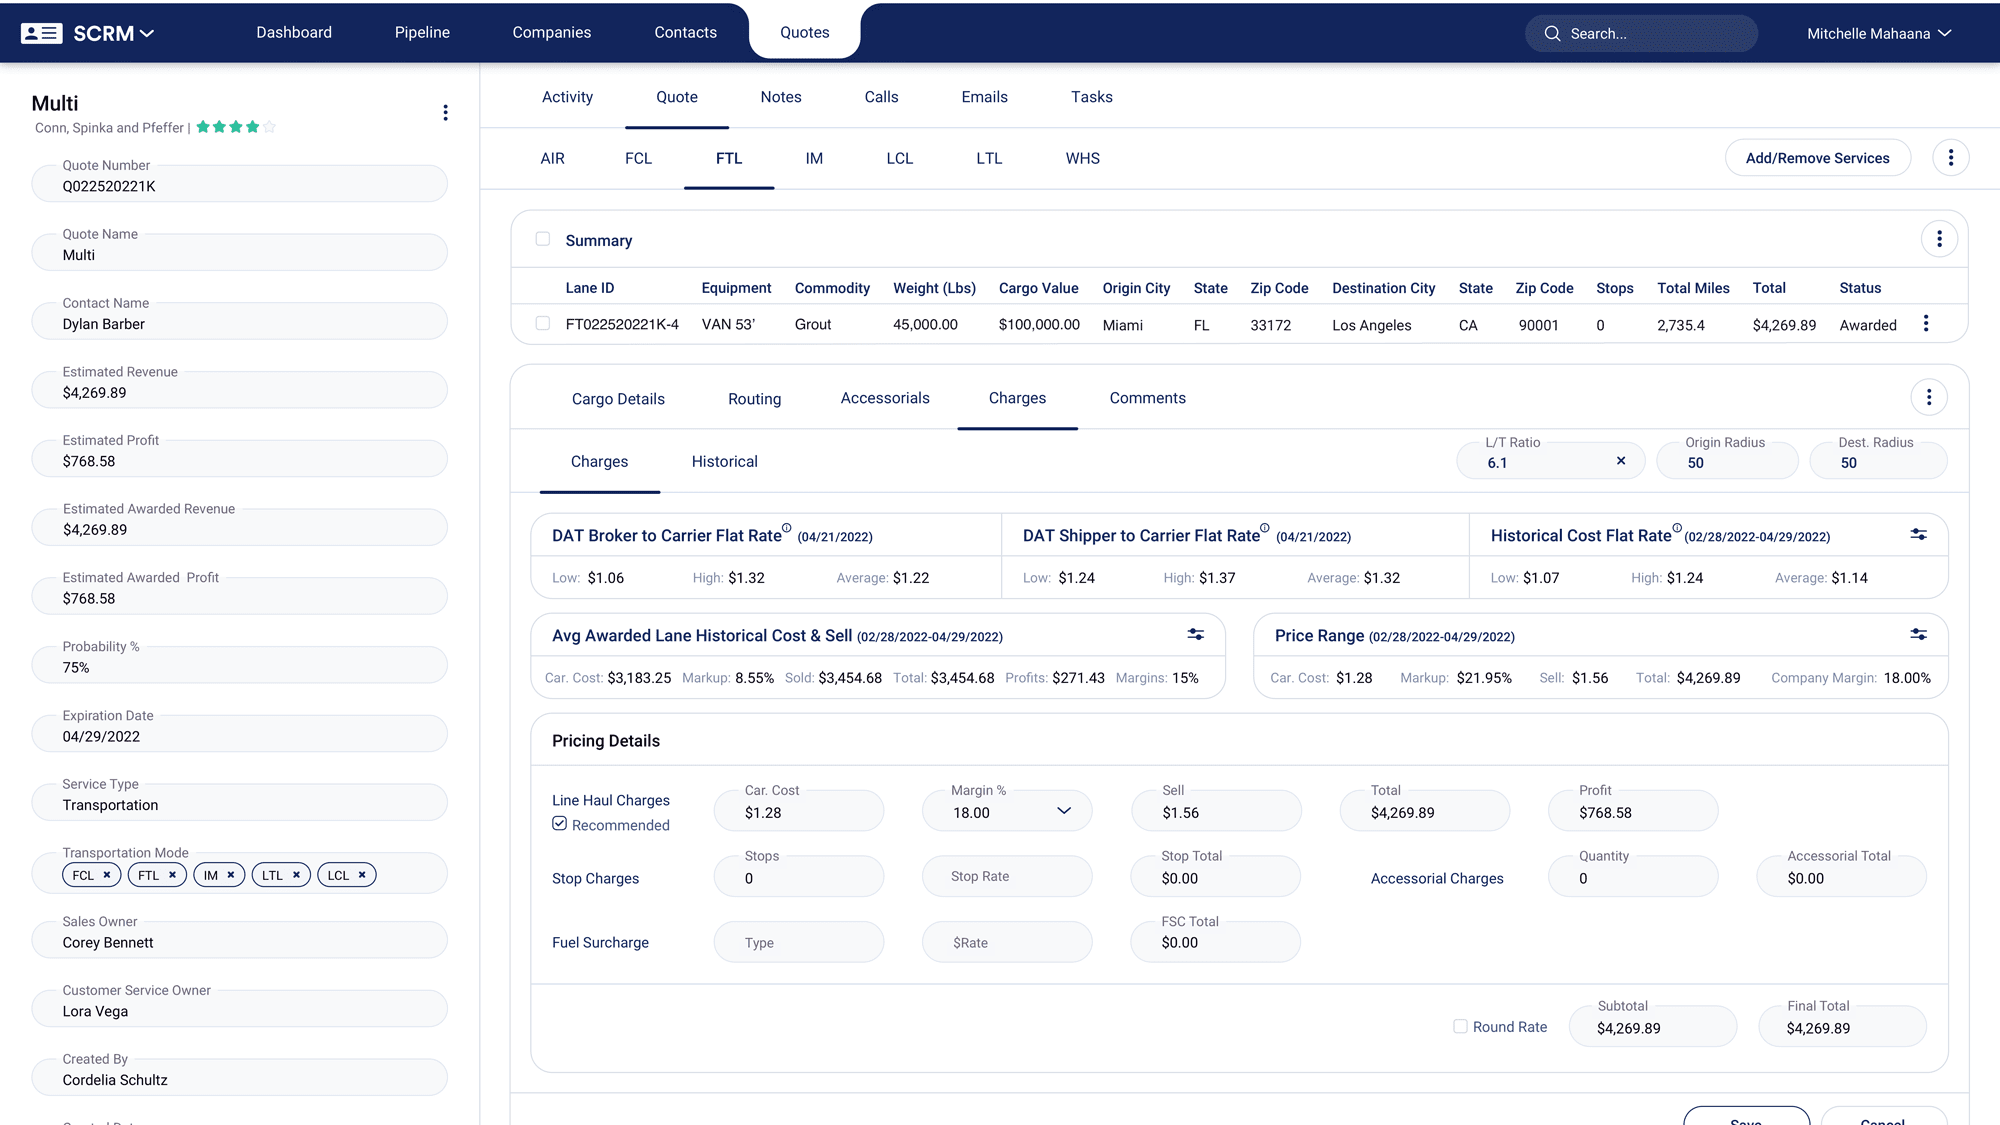Open the Charges section kebab menu
2000x1125 pixels.
(1929, 396)
